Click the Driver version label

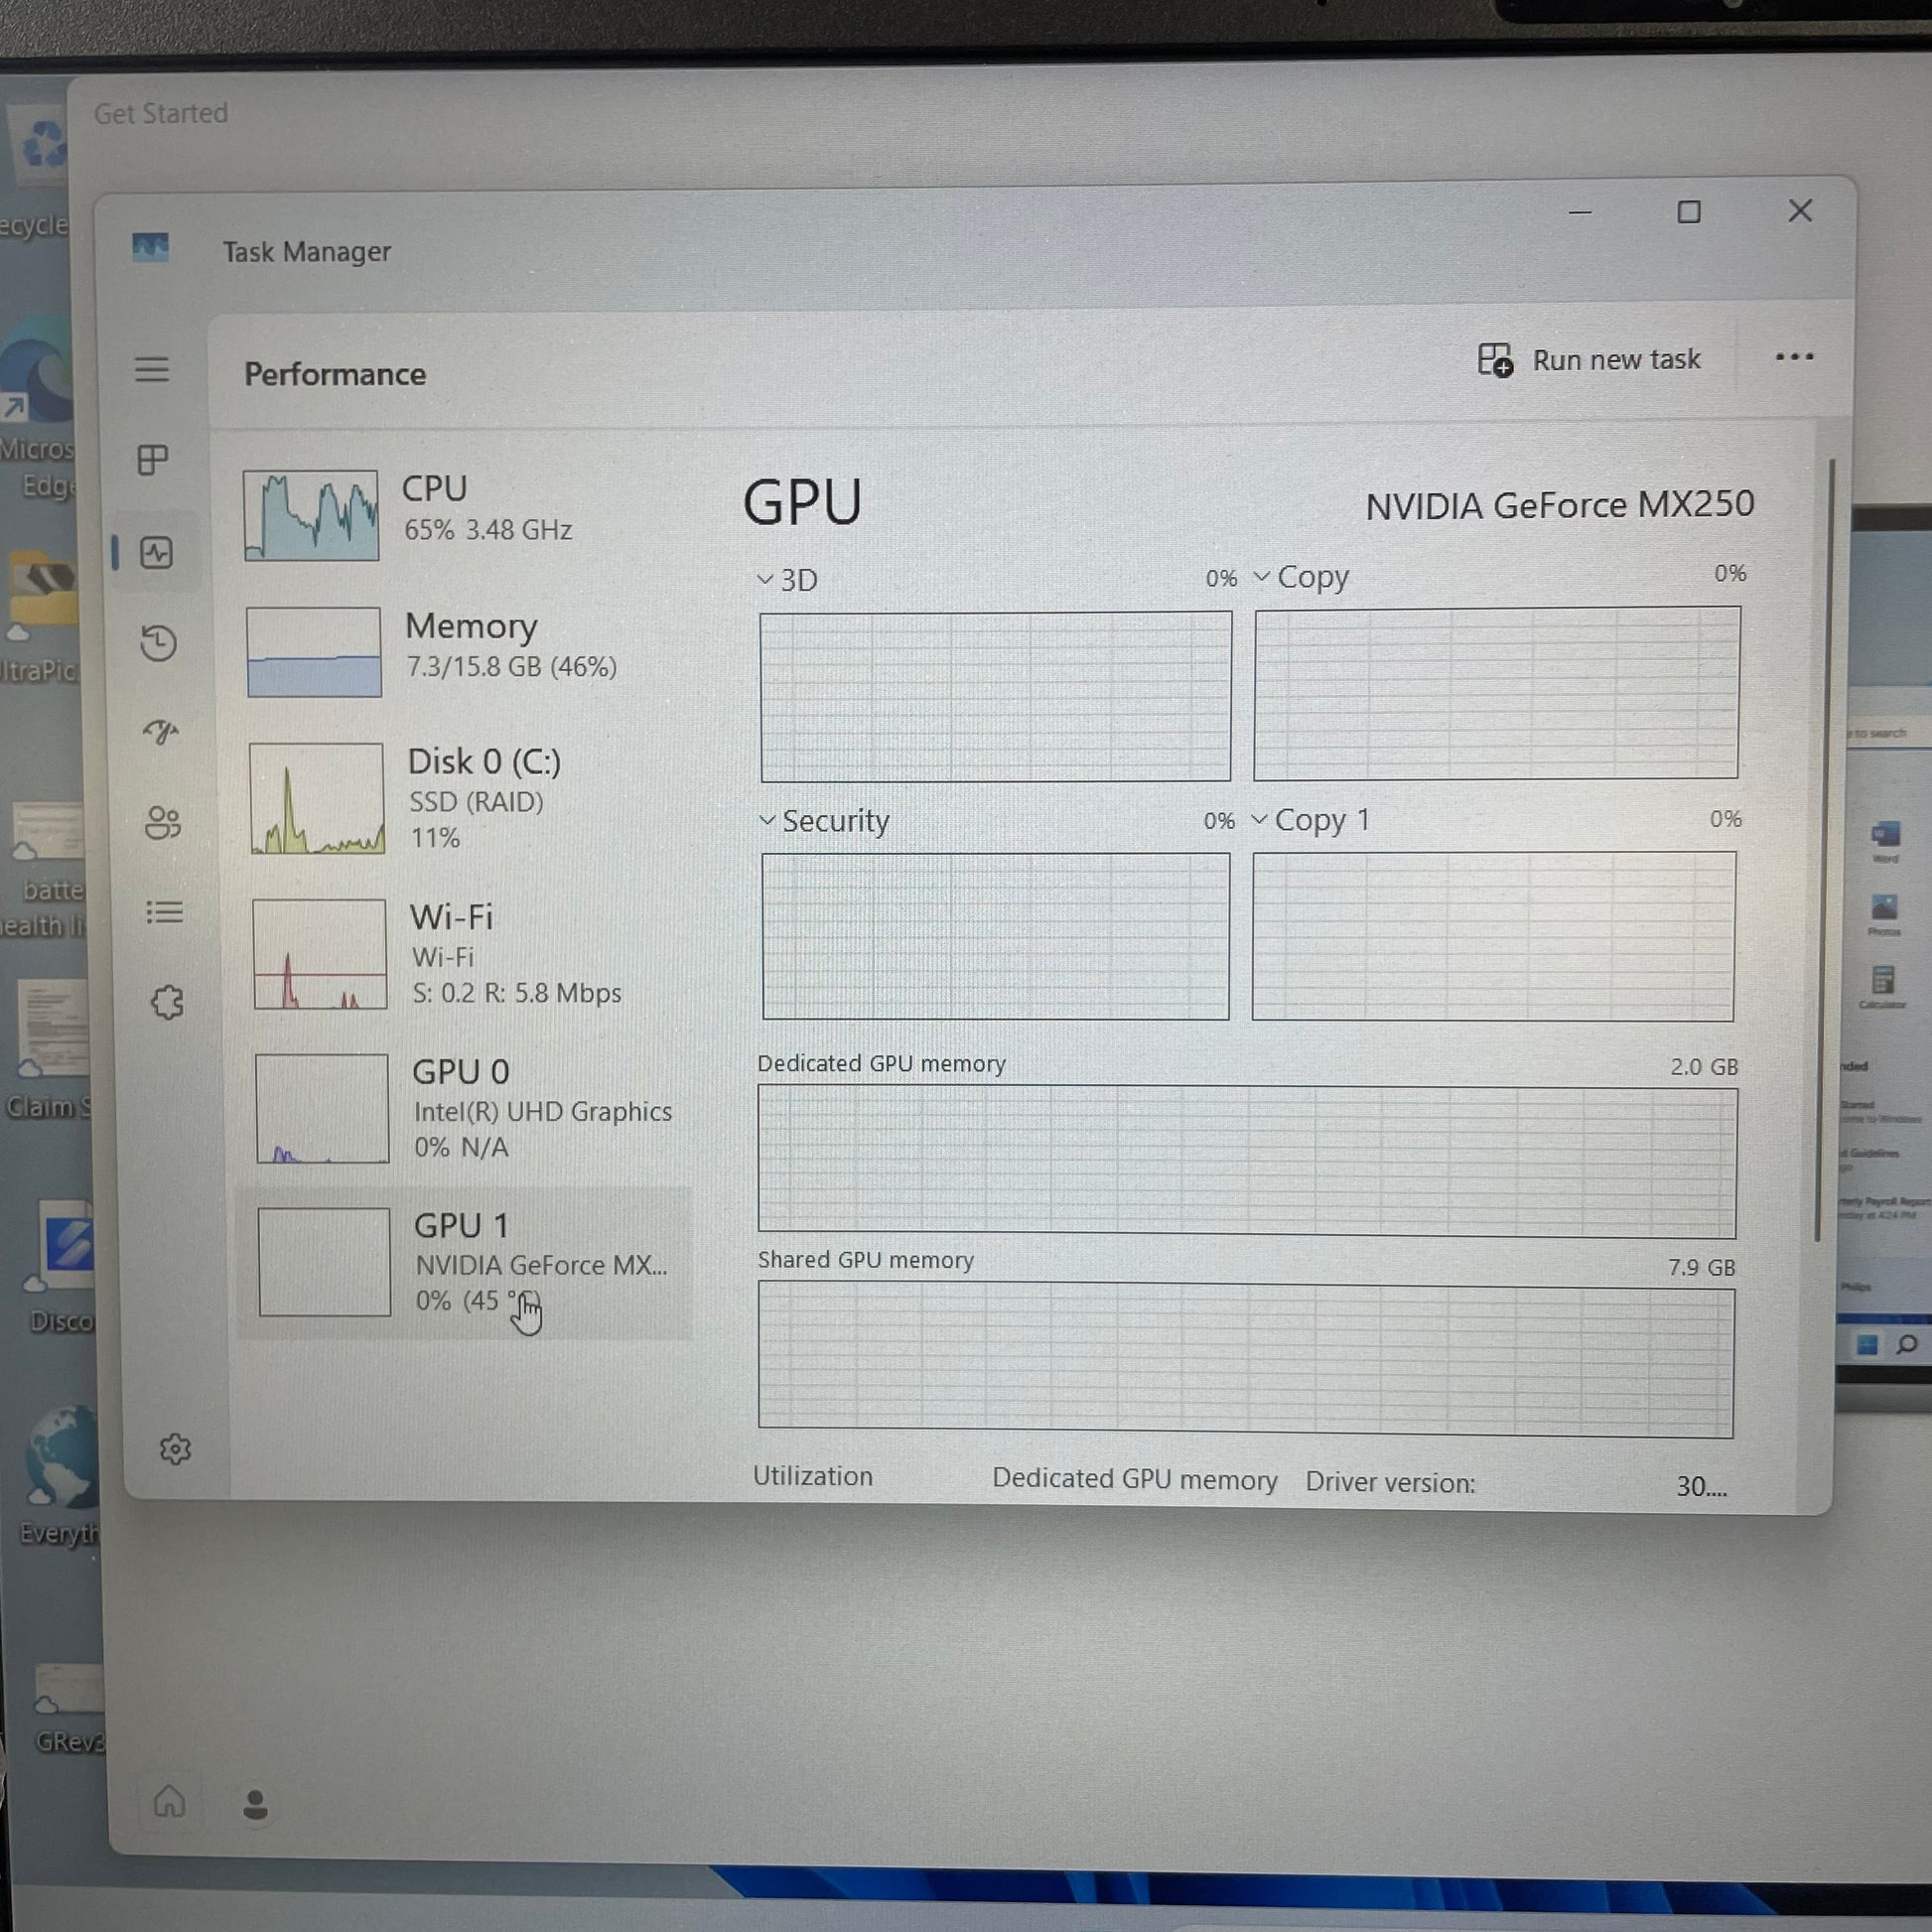click(x=1390, y=1482)
